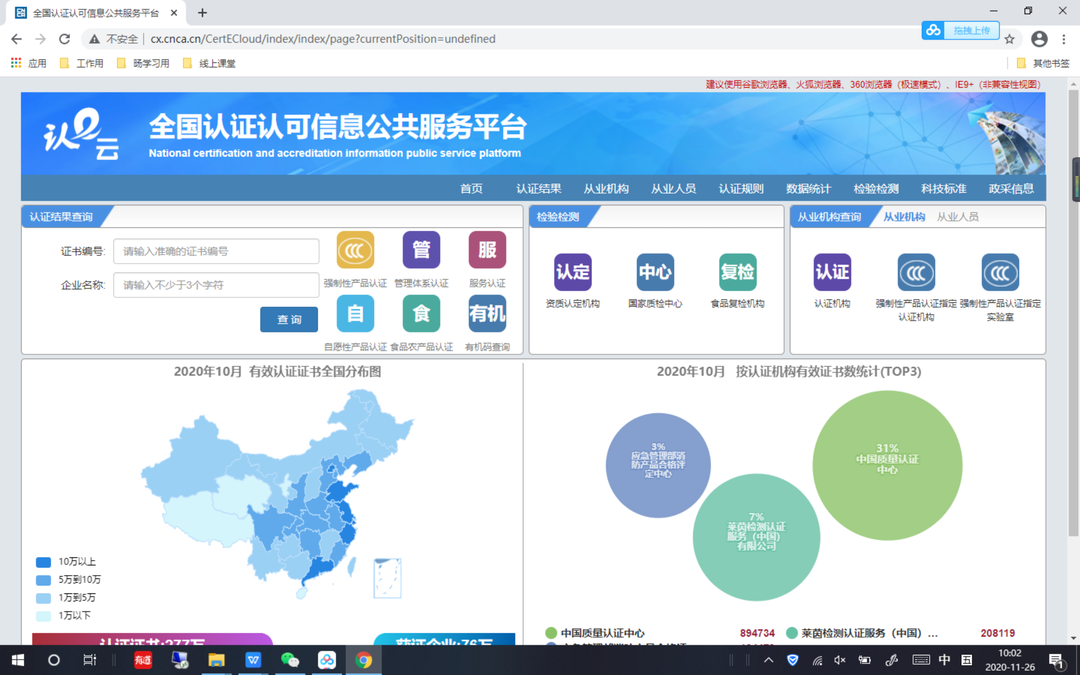Open the 工作用 bookmarks folder
Image resolution: width=1080 pixels, height=675 pixels.
(x=81, y=63)
